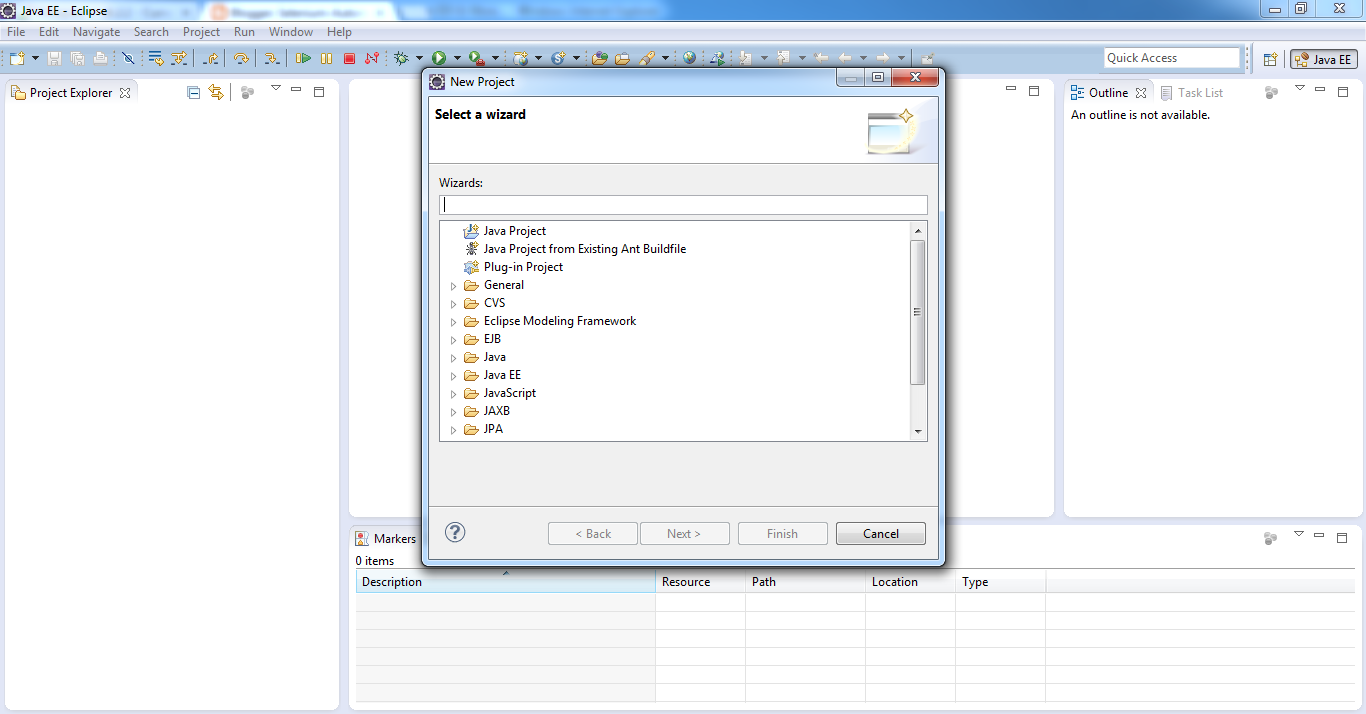This screenshot has height=714, width=1366.
Task: Click the Description column header
Action: pos(505,581)
